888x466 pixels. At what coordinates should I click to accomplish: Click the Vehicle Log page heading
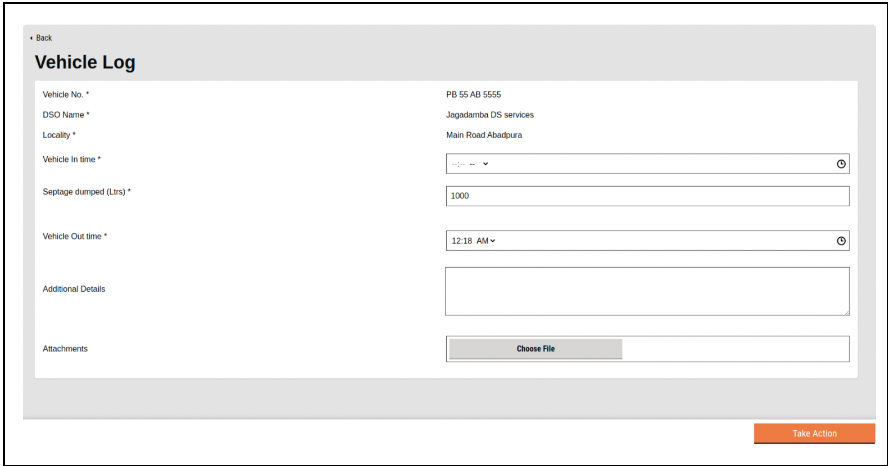(85, 62)
